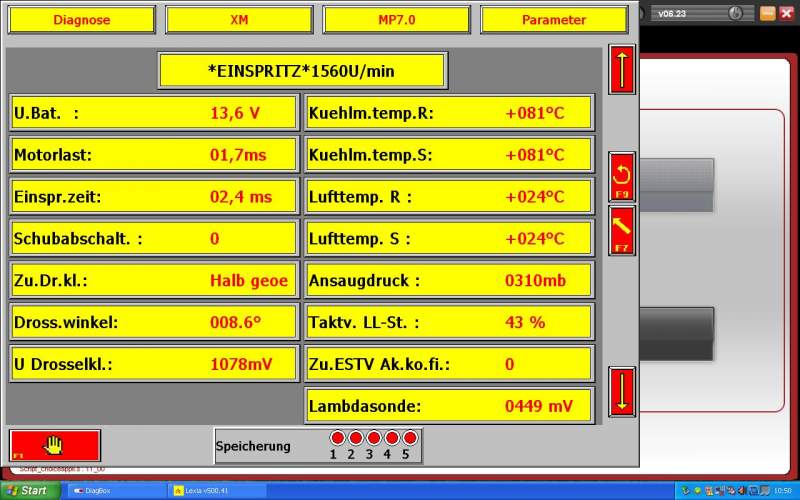Click the taskbar clock showing 10:58
Image resolution: width=800 pixels, height=500 pixels.
coord(783,491)
